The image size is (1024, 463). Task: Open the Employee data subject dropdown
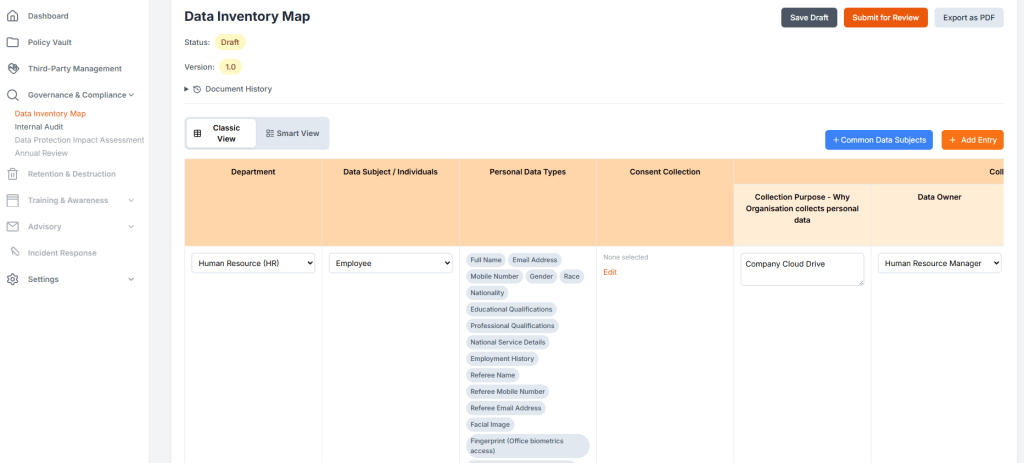[390, 263]
